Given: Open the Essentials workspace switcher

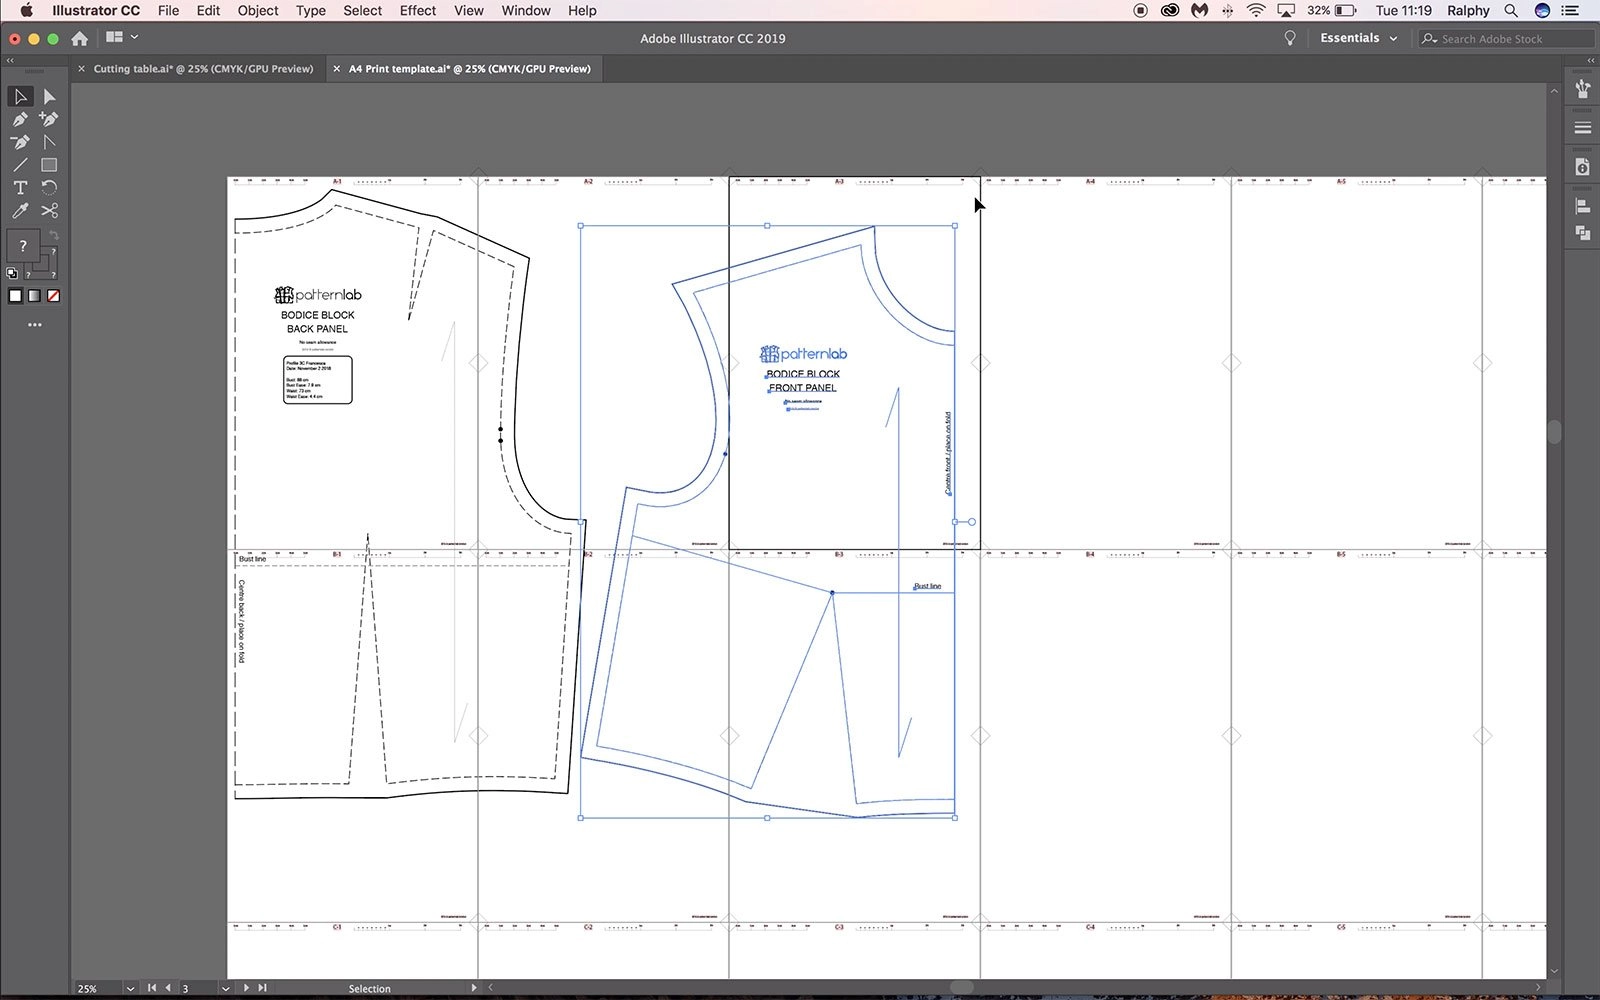Looking at the screenshot, I should click(1358, 38).
